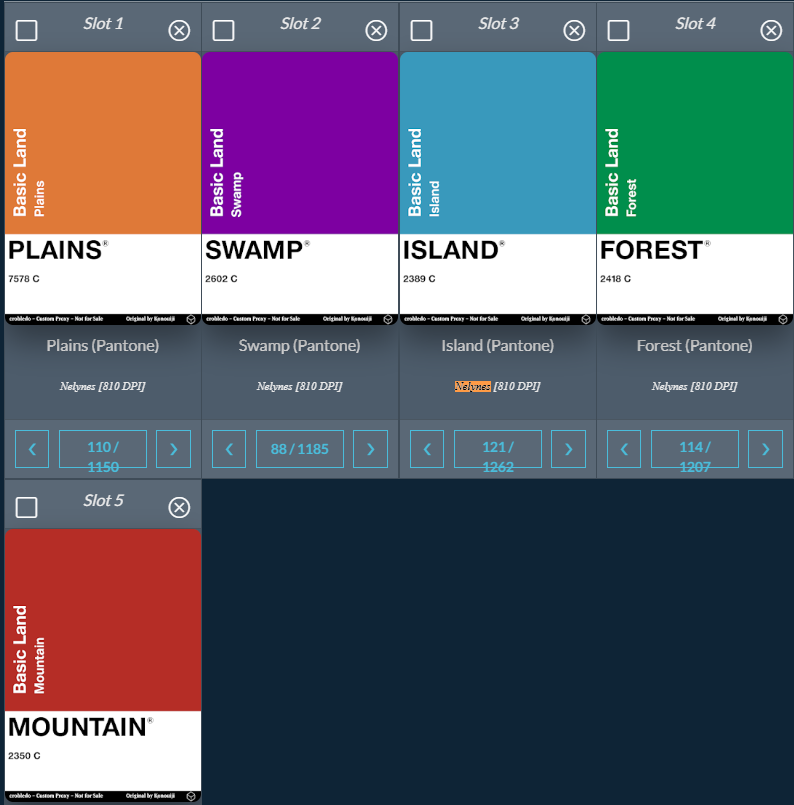Click the Slot 1 header label
The width and height of the screenshot is (794, 805).
tap(103, 24)
